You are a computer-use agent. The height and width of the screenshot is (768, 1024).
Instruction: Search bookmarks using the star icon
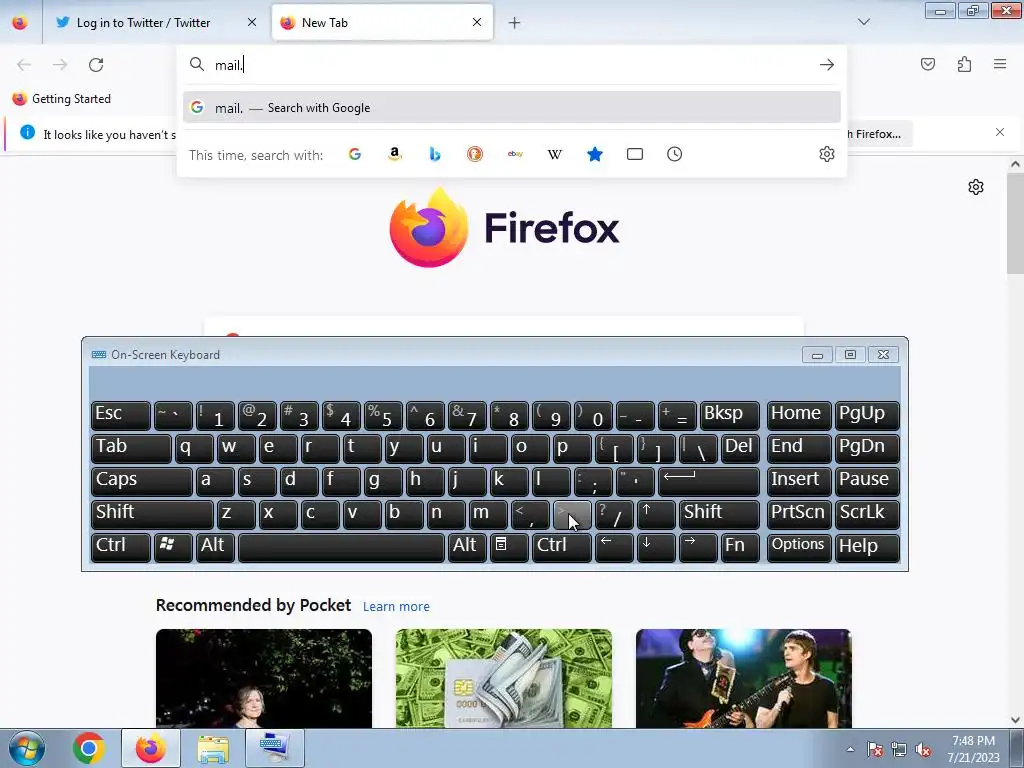pos(594,154)
